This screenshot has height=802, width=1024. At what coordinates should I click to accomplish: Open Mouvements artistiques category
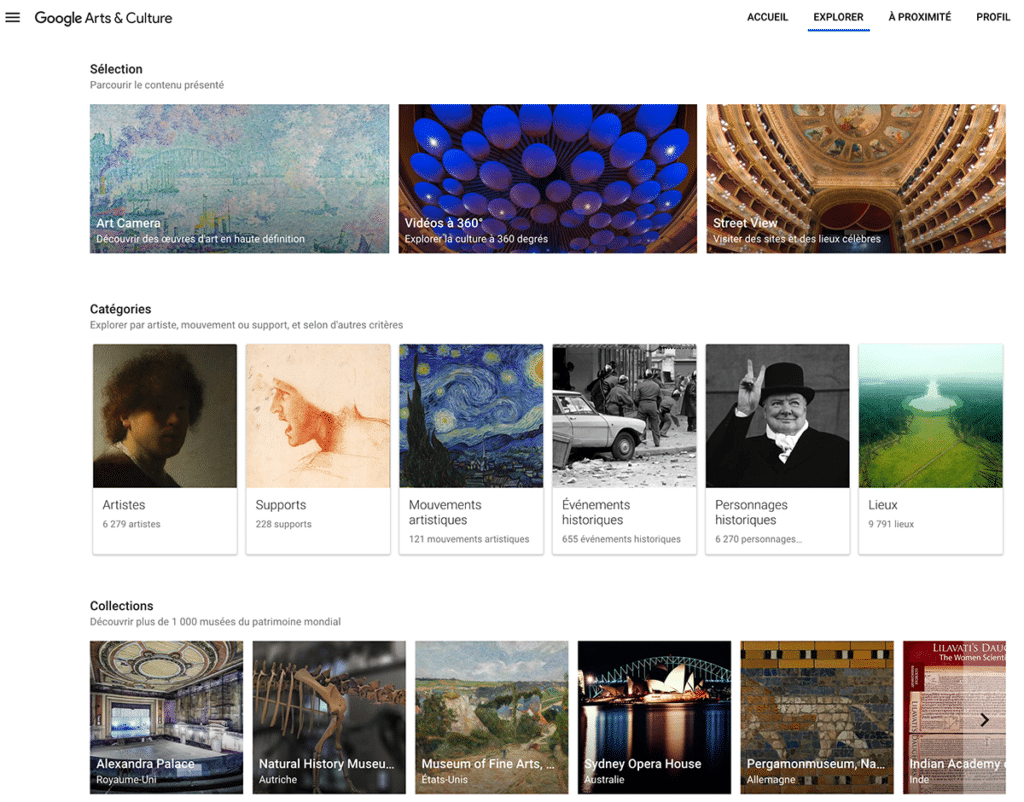pyautogui.click(x=472, y=449)
